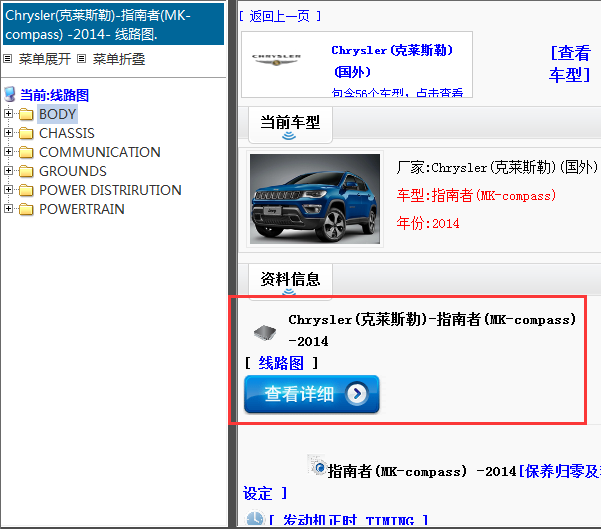Click the grey device icon by Chrysler-2014
The width and height of the screenshot is (601, 529).
coord(265,332)
